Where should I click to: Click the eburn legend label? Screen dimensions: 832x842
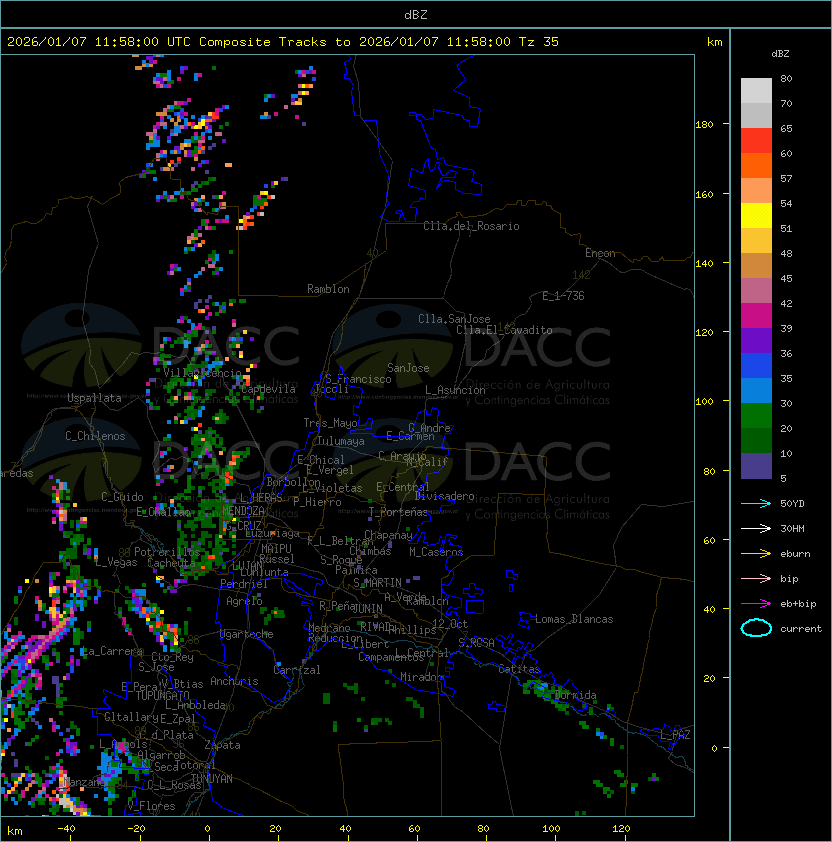795,554
